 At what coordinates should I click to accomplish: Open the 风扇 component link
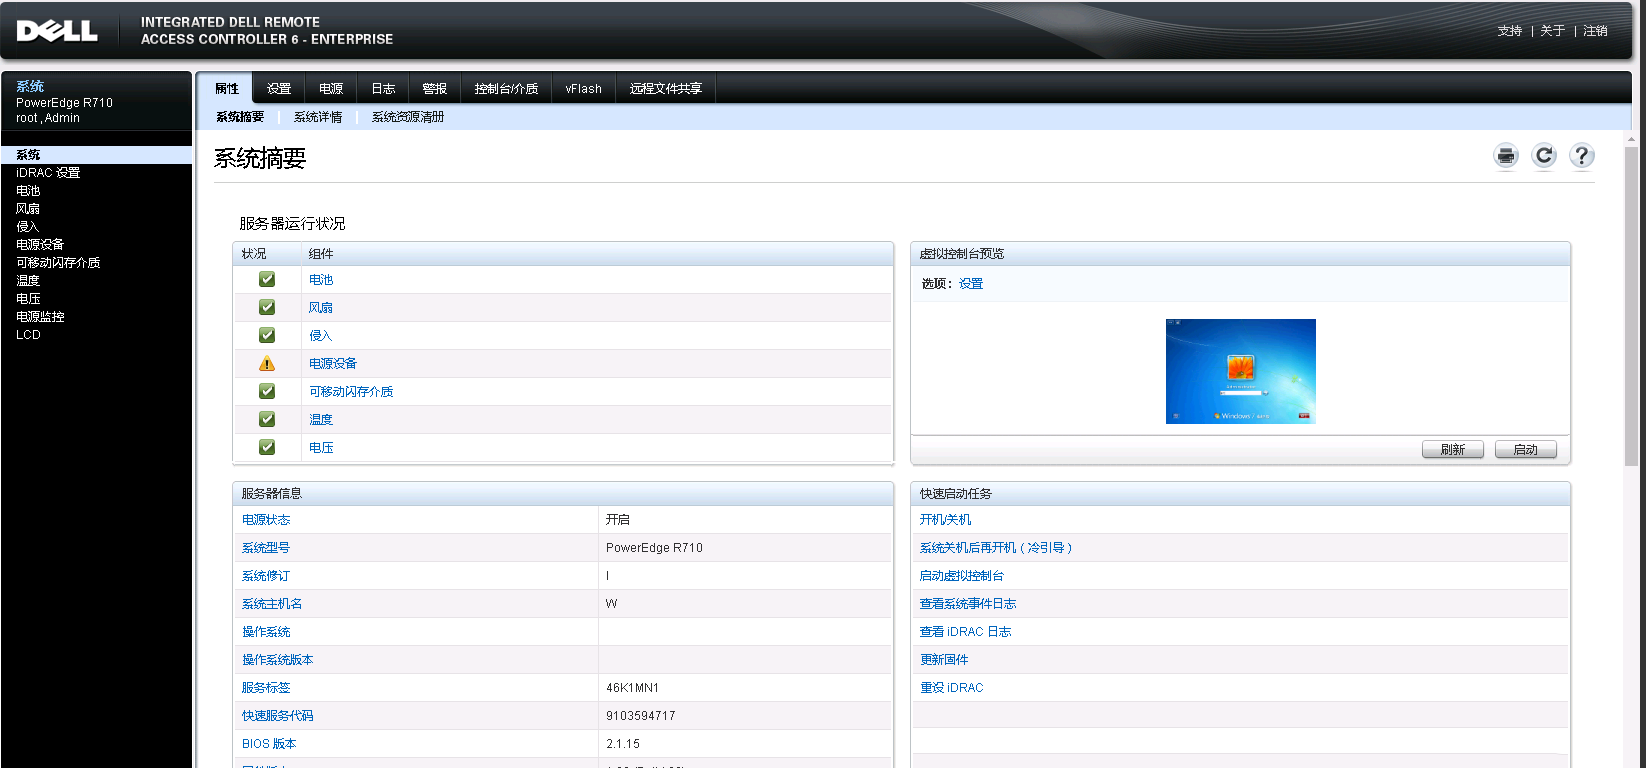click(x=321, y=308)
